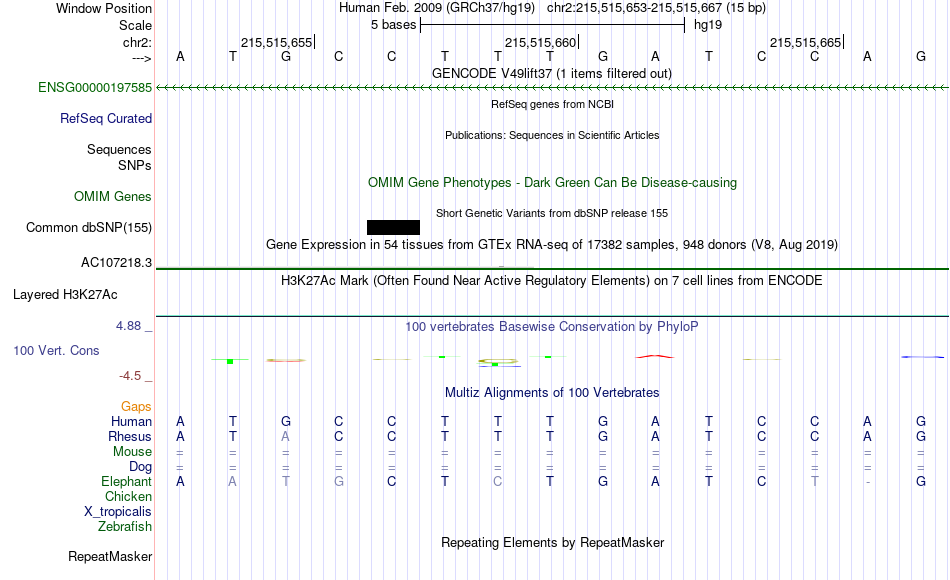
Task: Open the AC107218.3 GTEx gene label
Action: (116, 262)
